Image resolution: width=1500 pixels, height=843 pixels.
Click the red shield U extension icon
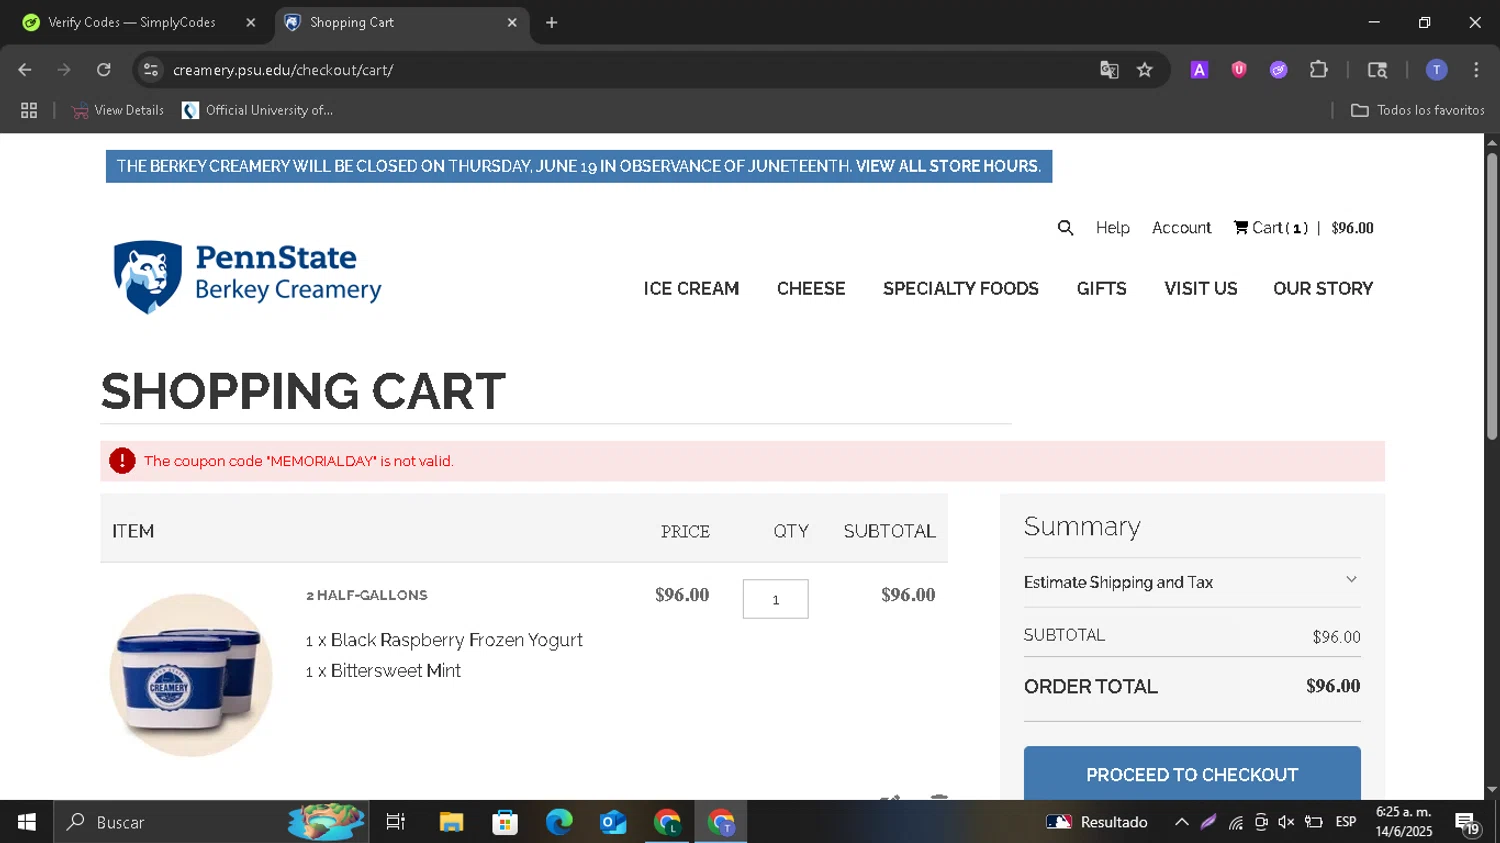coord(1239,70)
